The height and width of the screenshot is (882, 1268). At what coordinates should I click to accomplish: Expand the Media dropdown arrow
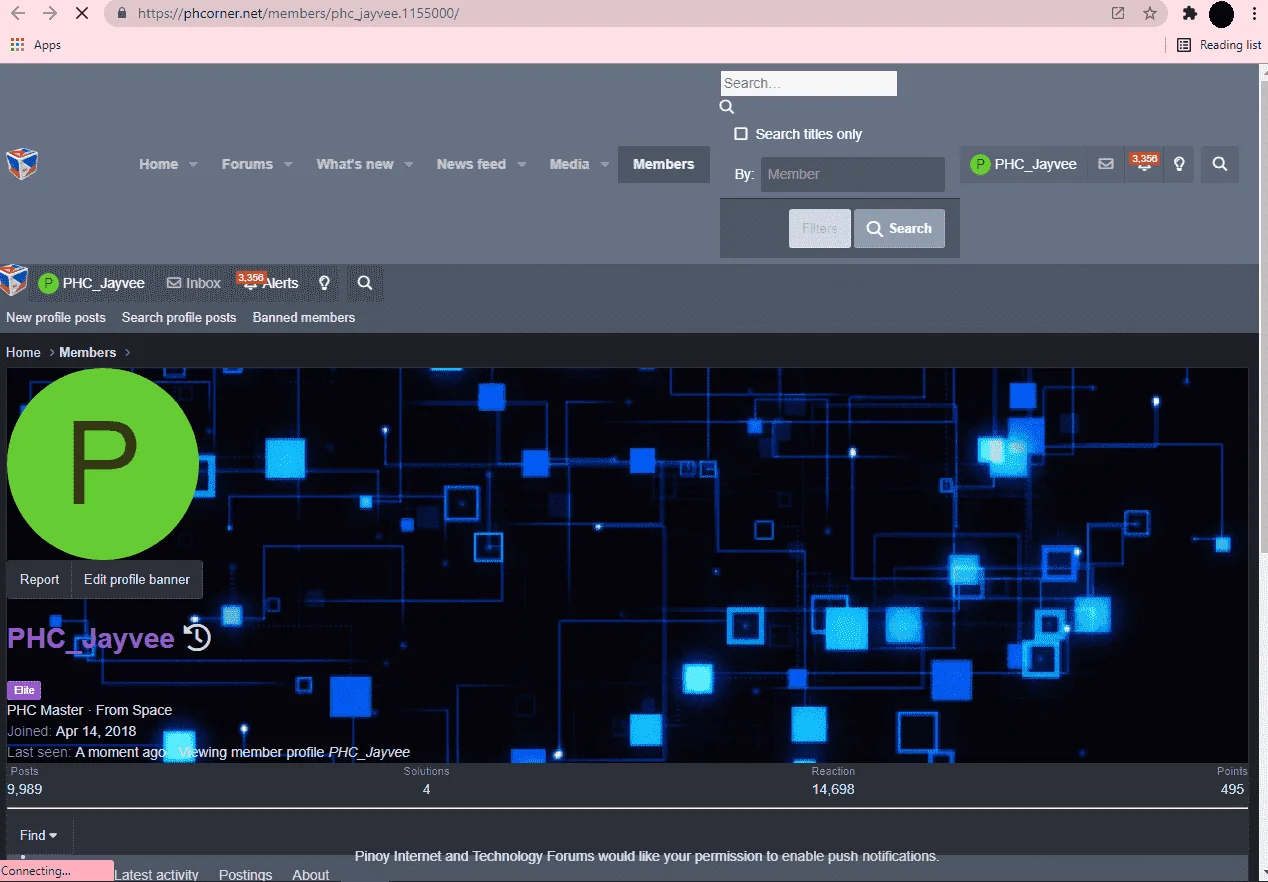pos(604,164)
